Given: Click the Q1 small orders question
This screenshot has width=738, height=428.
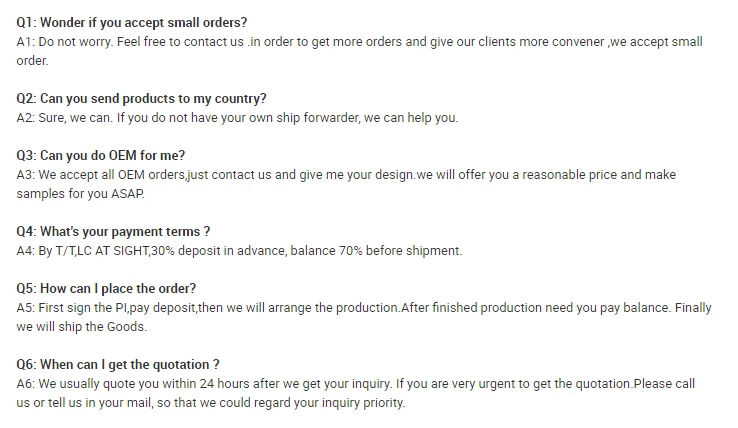Looking at the screenshot, I should (132, 22).
